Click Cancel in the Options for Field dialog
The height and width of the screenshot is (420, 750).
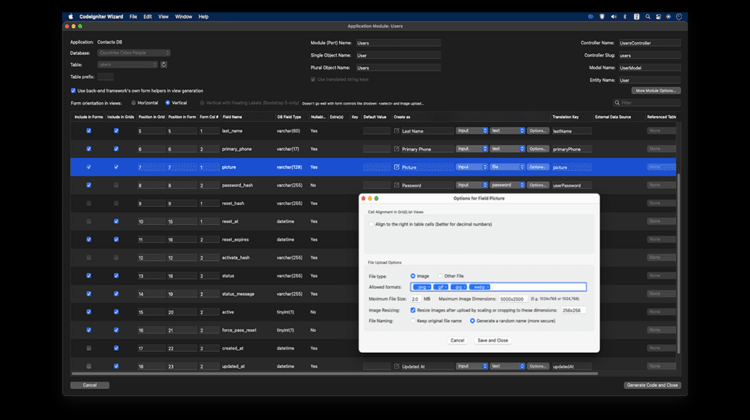457,341
